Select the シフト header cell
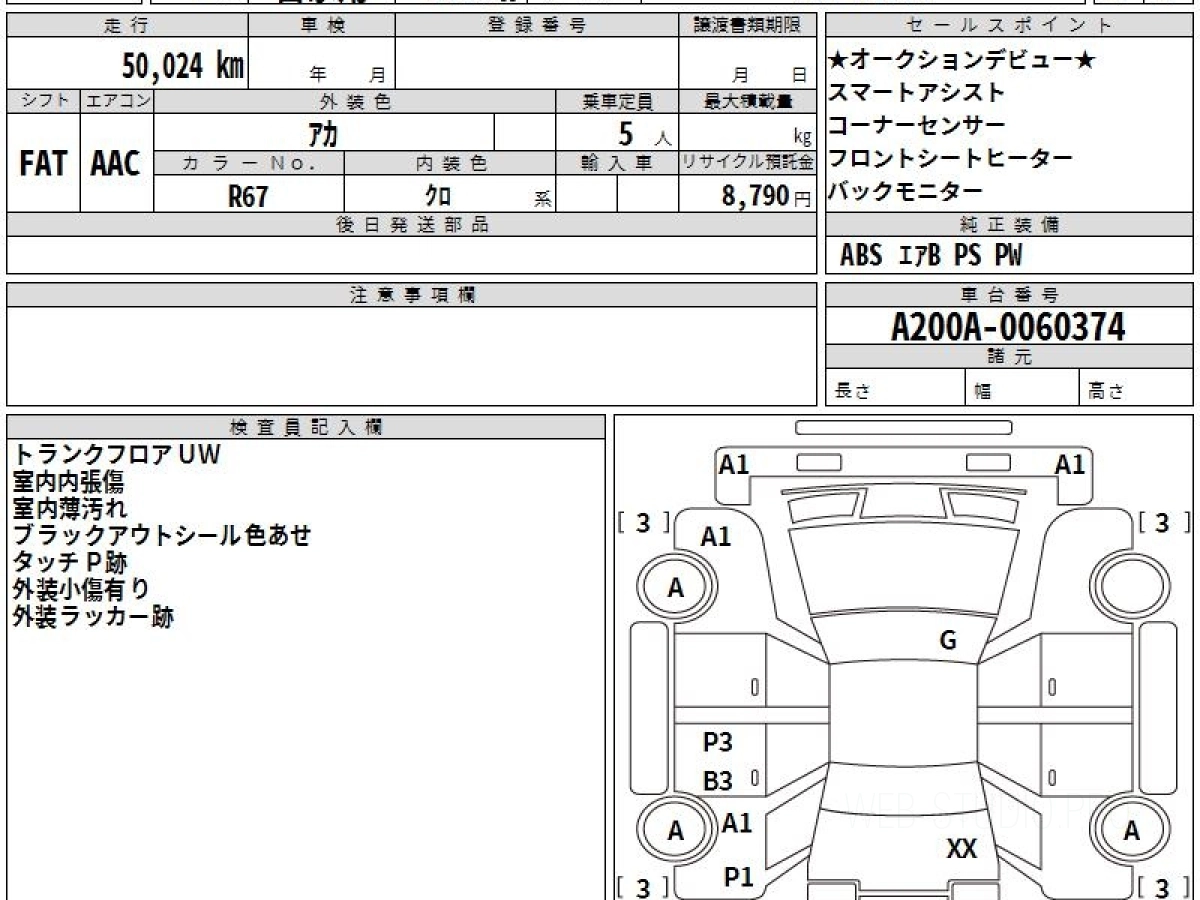This screenshot has width=1200, height=900. click(44, 101)
